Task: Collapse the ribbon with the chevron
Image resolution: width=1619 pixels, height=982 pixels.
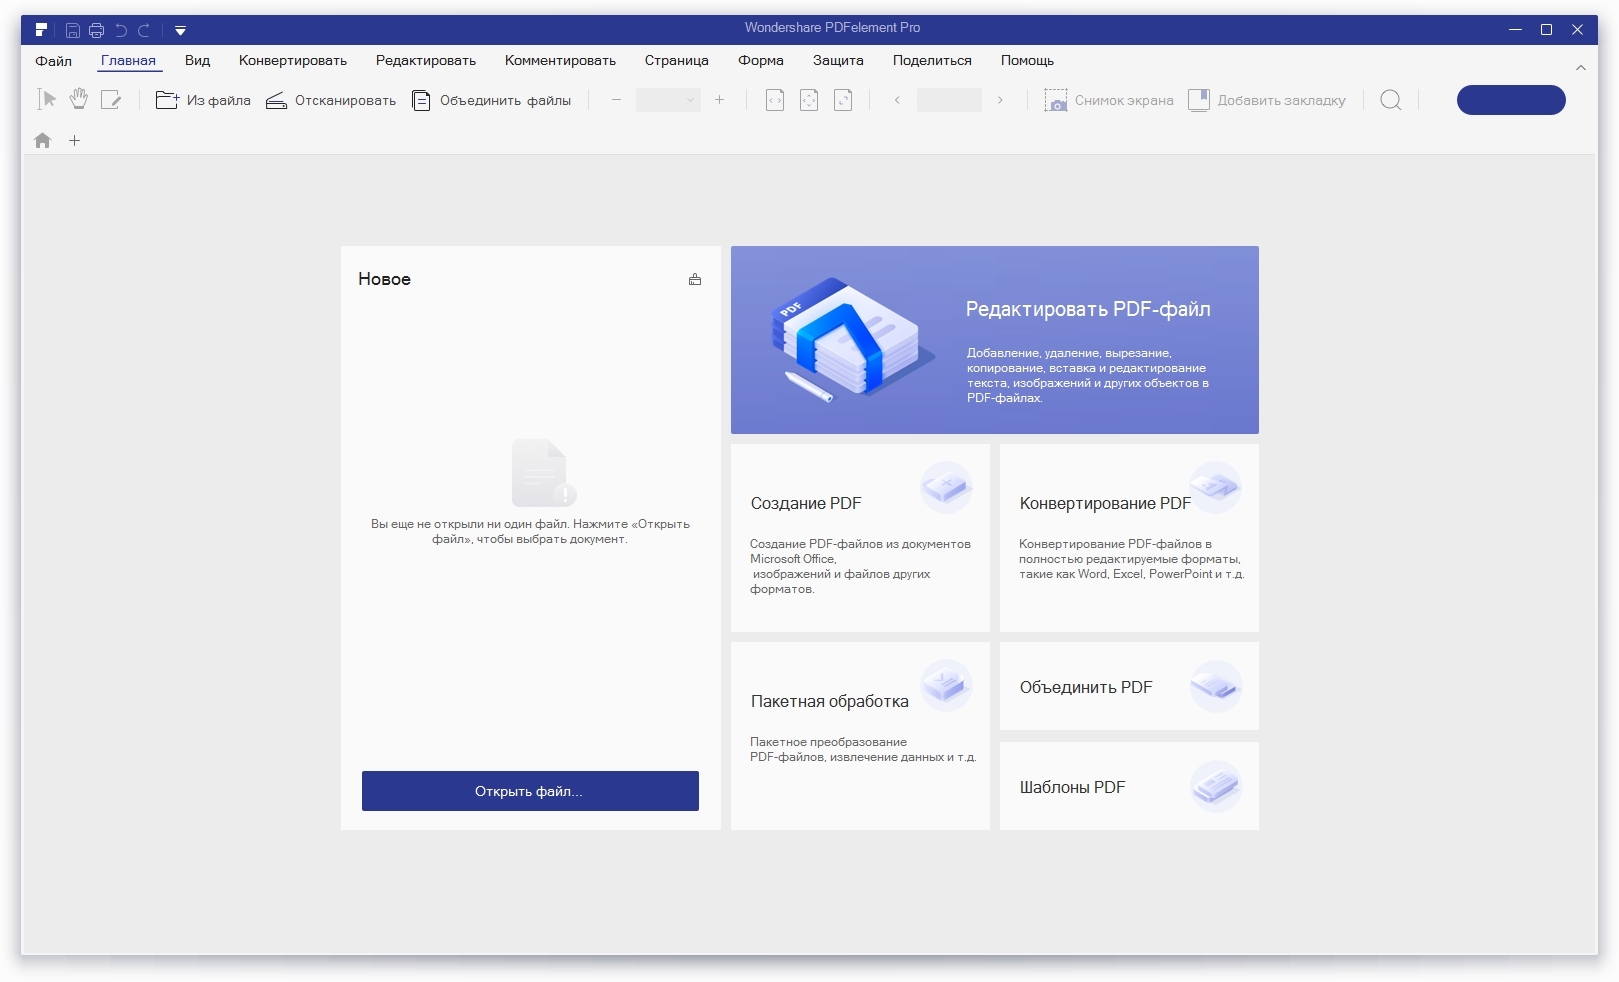Action: (x=1581, y=68)
